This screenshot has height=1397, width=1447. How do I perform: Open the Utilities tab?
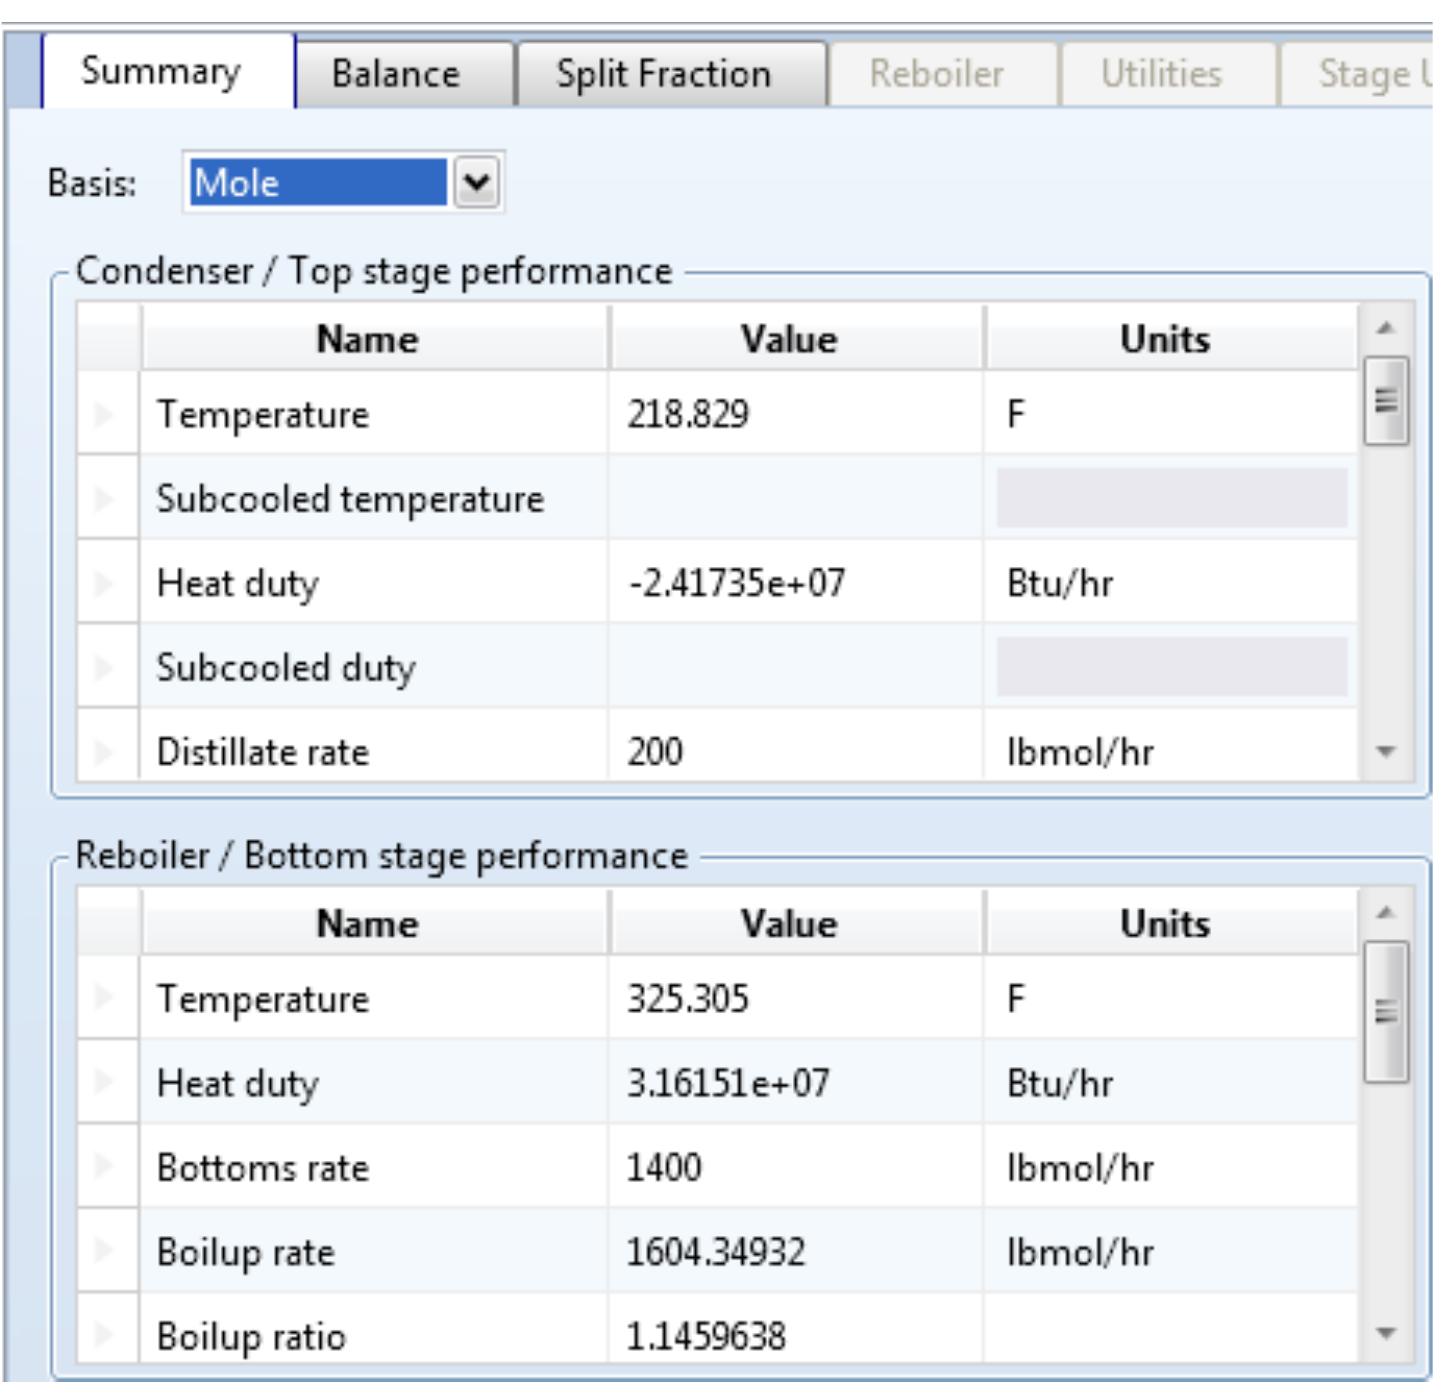pyautogui.click(x=1161, y=74)
